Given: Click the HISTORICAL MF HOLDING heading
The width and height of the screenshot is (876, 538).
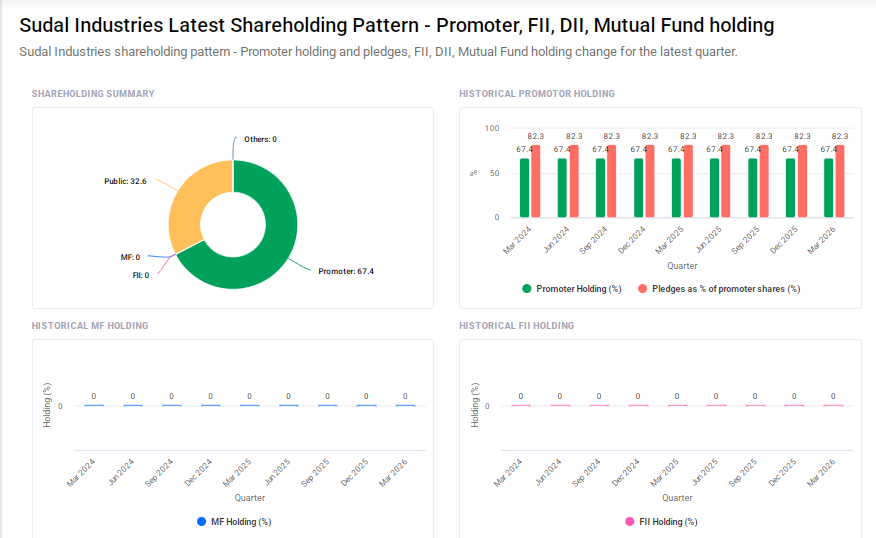Looking at the screenshot, I should click(90, 326).
